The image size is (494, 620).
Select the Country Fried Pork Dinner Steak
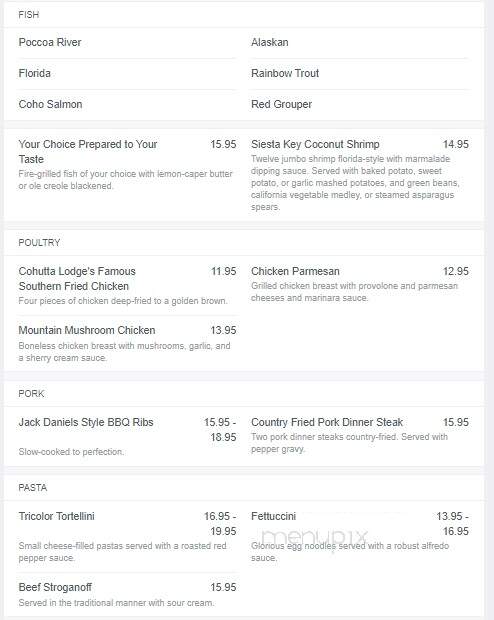point(327,422)
